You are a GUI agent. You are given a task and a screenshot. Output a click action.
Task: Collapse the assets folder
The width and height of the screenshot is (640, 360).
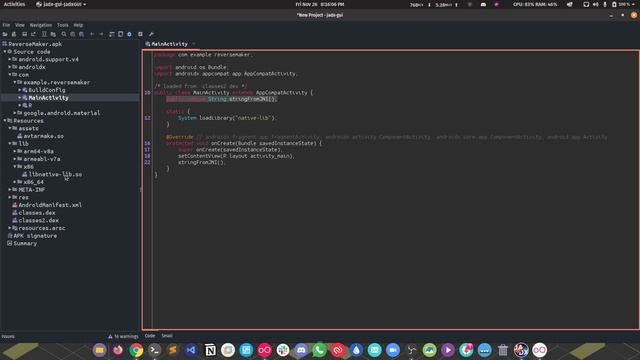click(10, 128)
